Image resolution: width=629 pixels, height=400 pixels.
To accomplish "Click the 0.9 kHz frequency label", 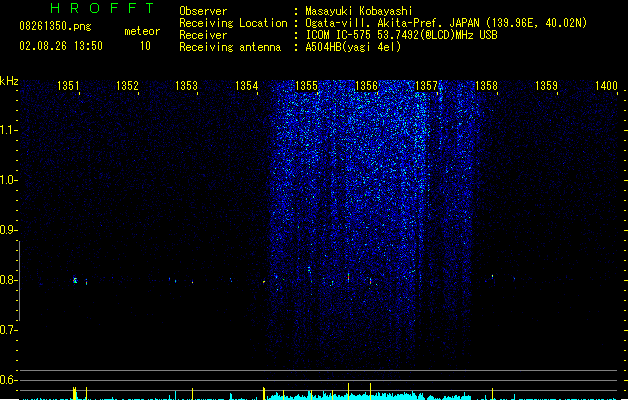I will coord(8,230).
